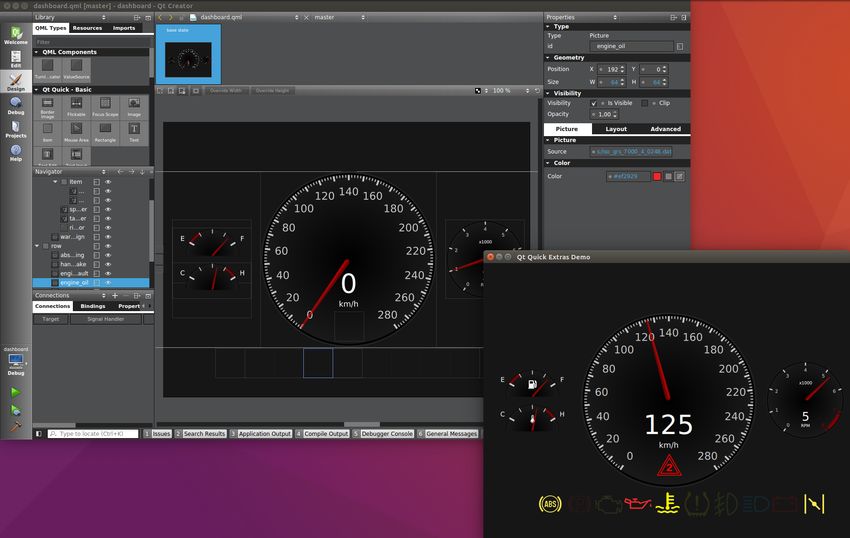Click the yellow coolant temperature indicator in demo

point(667,503)
